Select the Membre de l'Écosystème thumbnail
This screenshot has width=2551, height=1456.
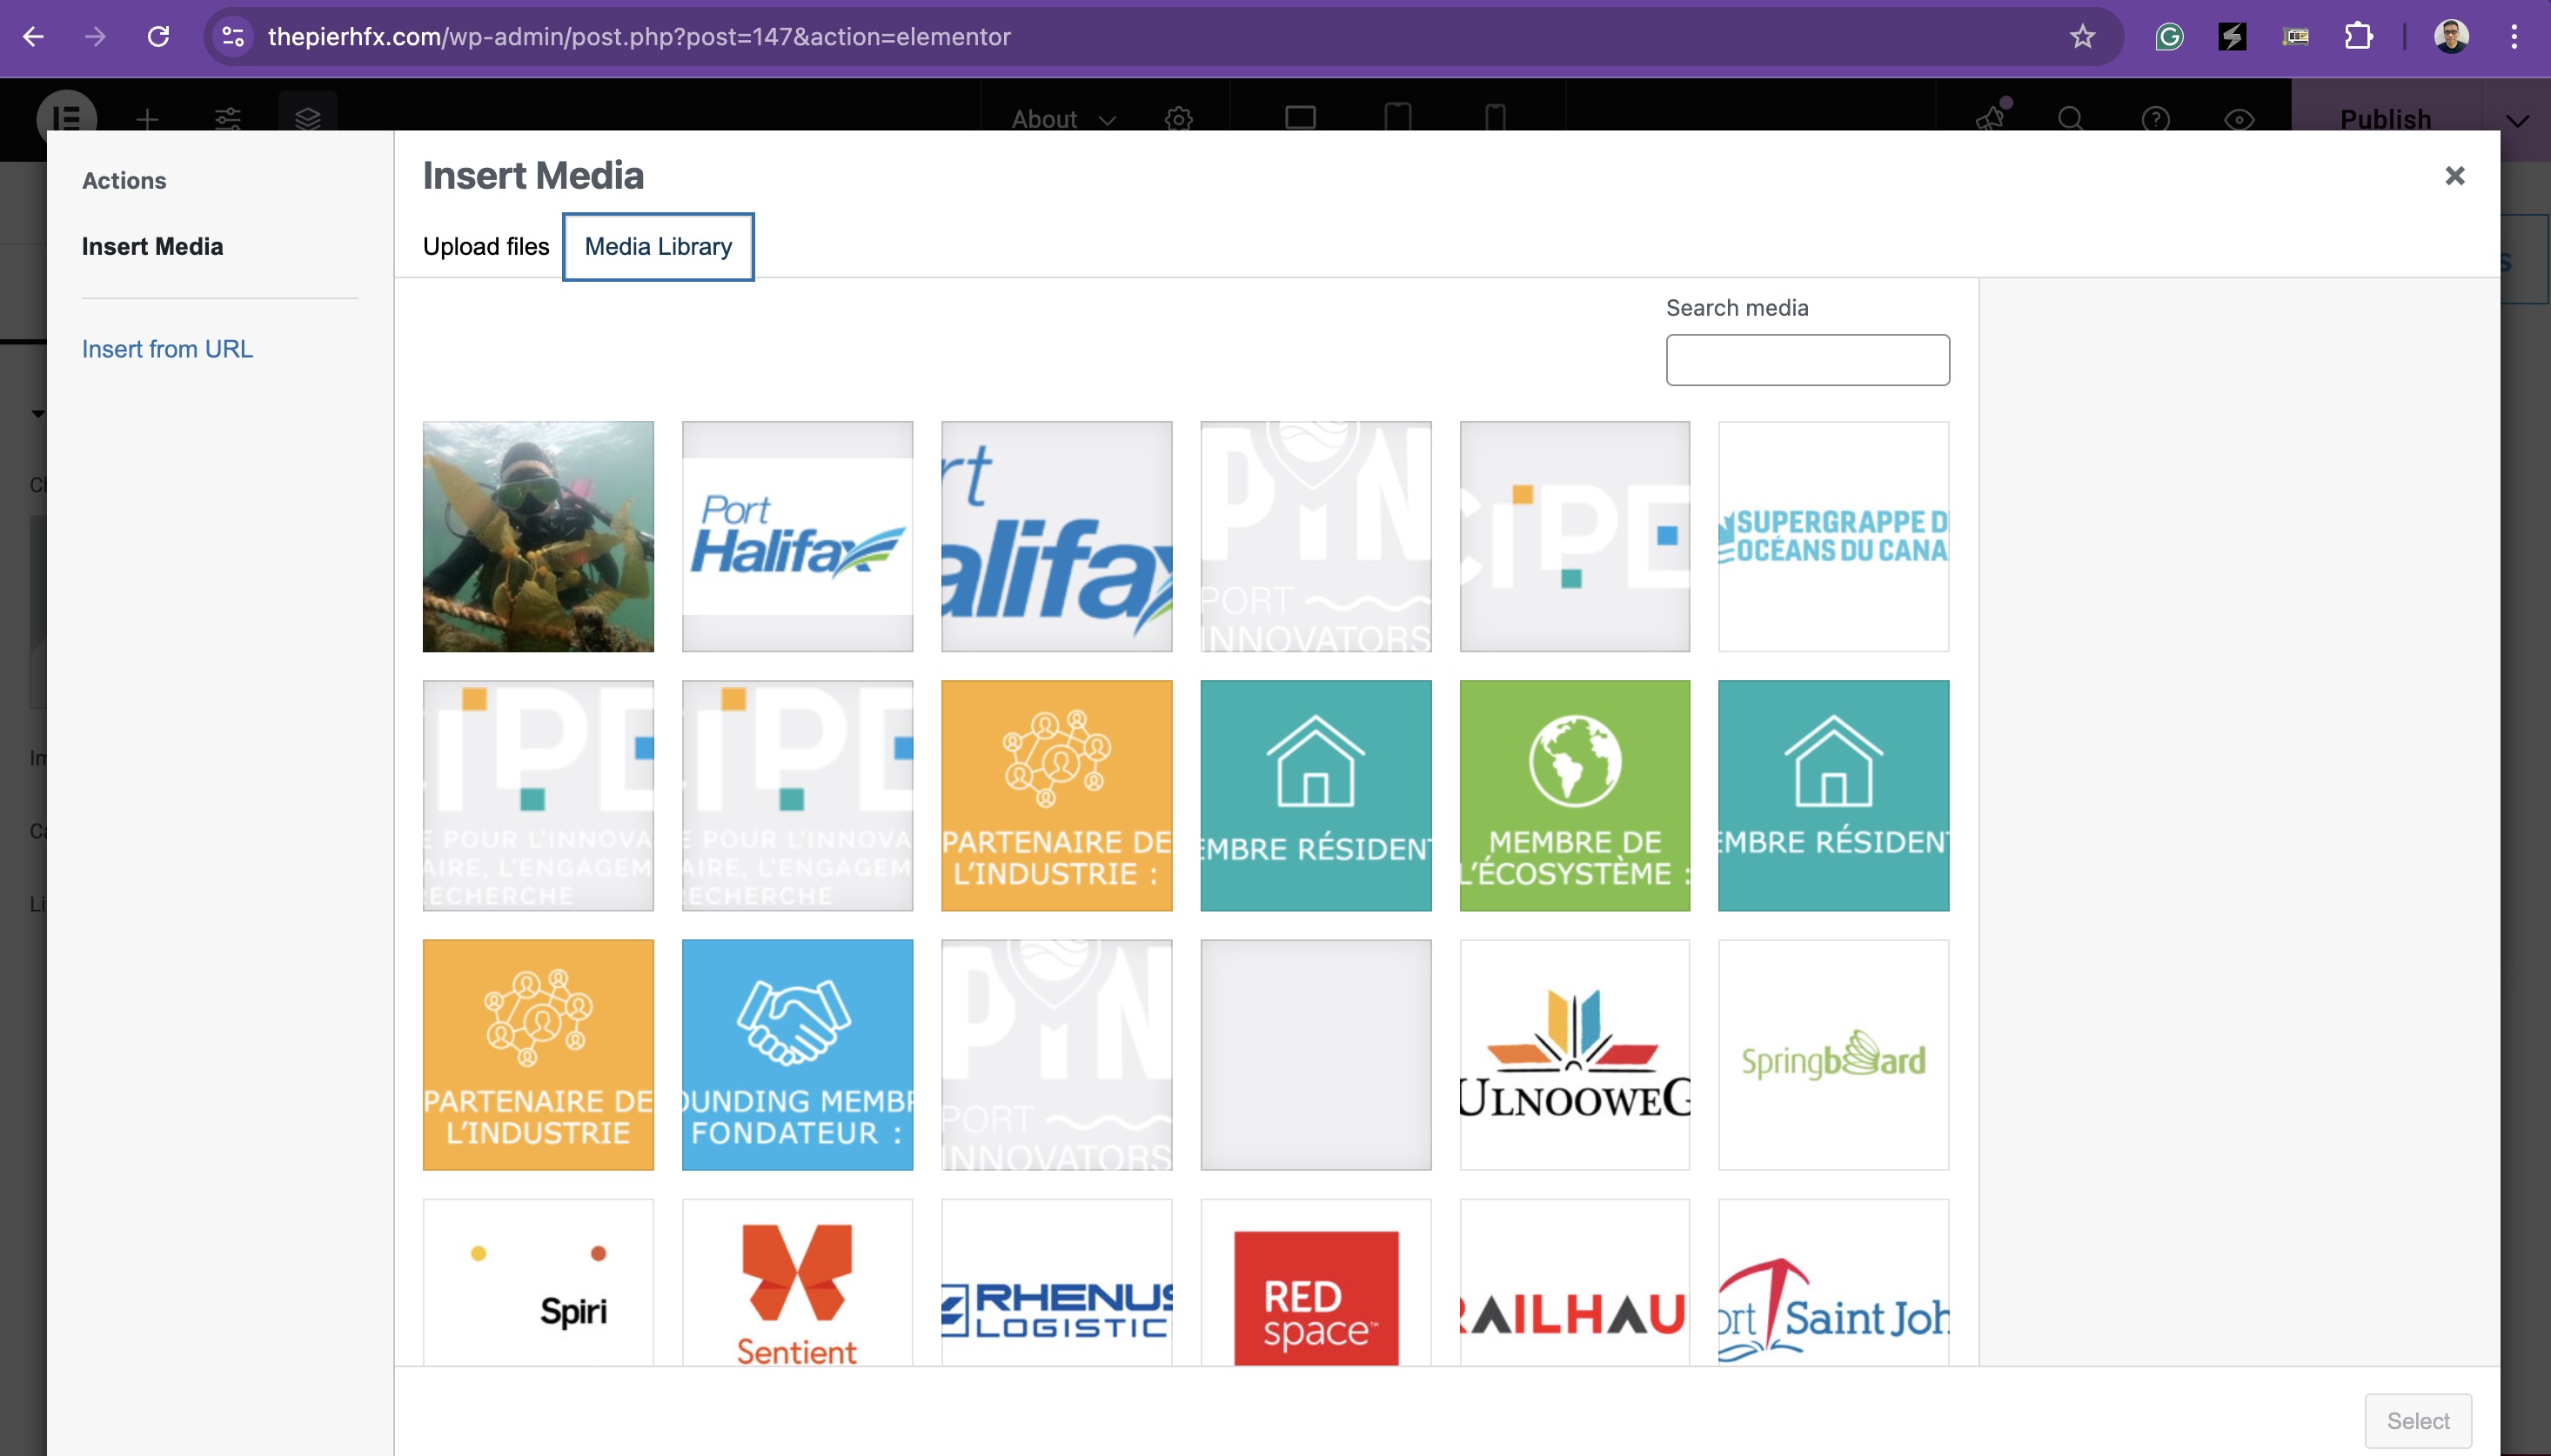[x=1574, y=796]
